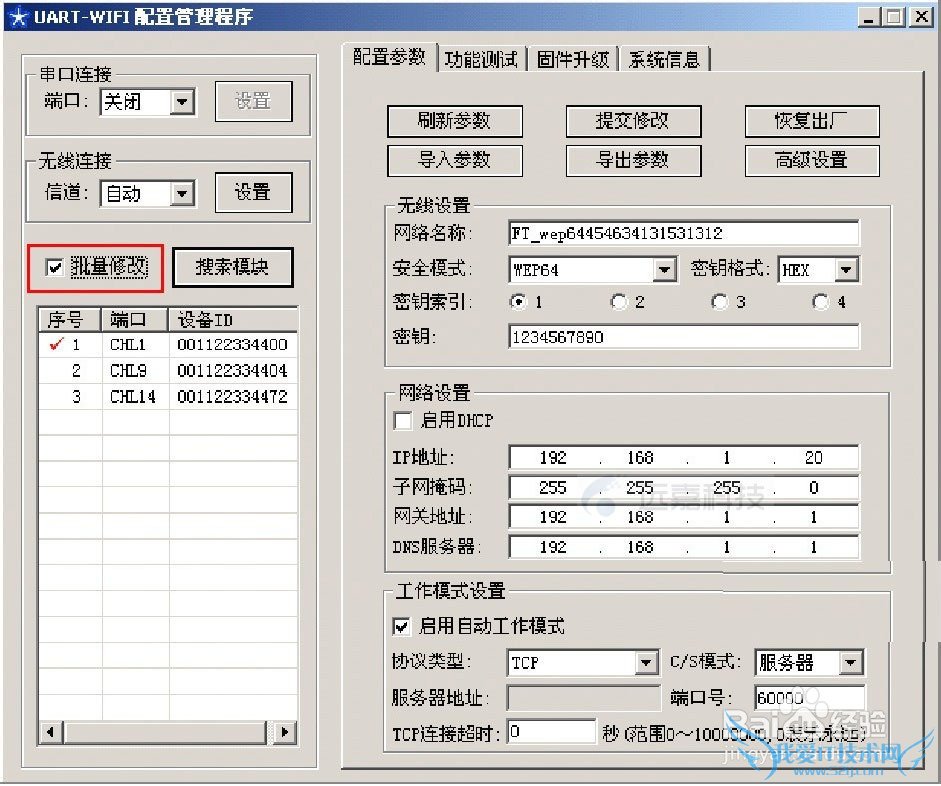Open the 端口 serial port dropdown
941x786 pixels.
tap(181, 102)
